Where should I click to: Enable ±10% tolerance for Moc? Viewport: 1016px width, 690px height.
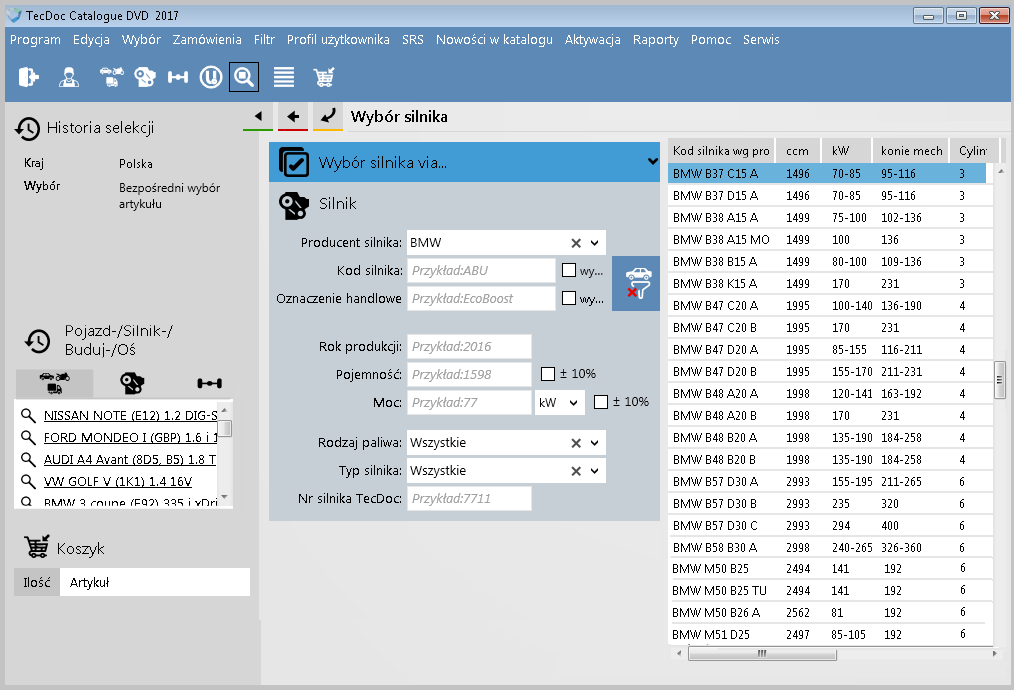(601, 402)
